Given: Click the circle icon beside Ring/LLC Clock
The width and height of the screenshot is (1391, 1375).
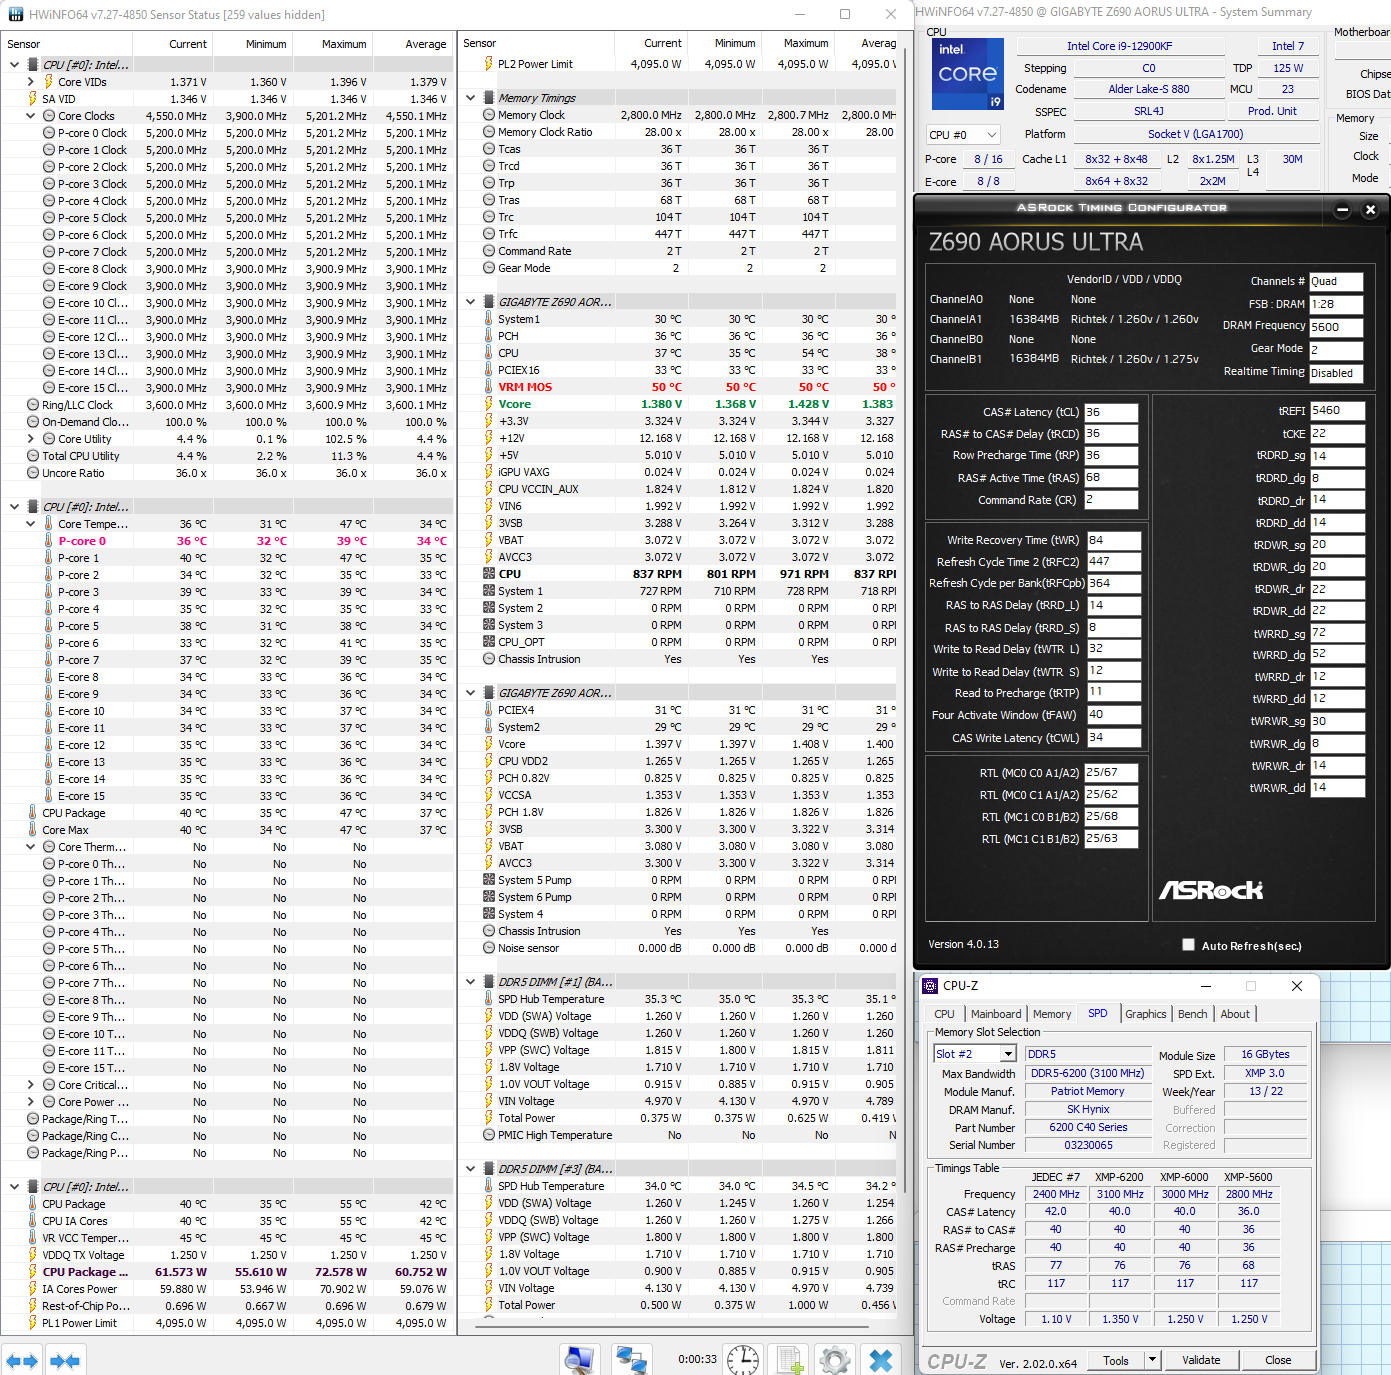Looking at the screenshot, I should 33,405.
